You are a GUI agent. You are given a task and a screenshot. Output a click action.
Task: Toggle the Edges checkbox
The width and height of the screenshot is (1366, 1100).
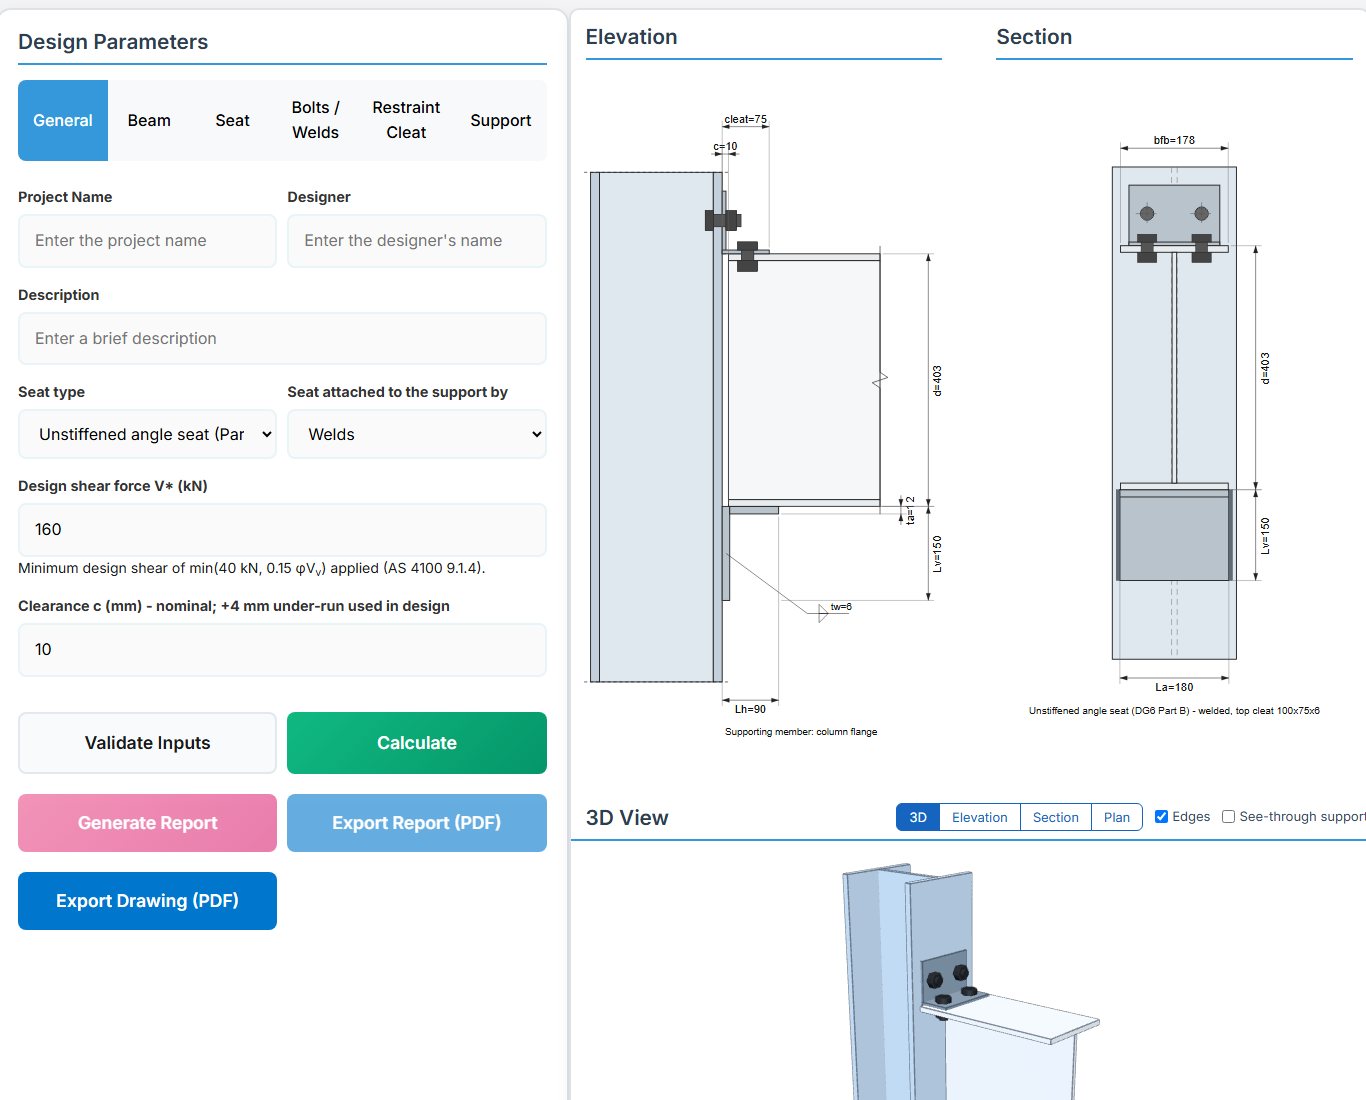[x=1161, y=817]
